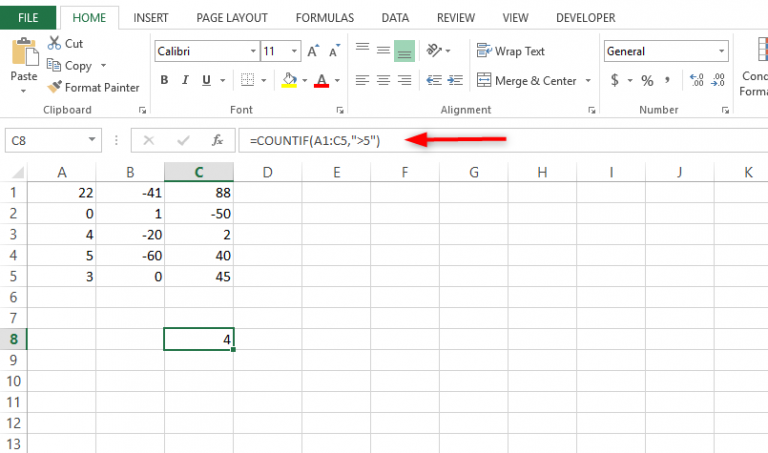Toggle Wrap Text on selected cell
This screenshot has height=453, width=768.
point(511,51)
